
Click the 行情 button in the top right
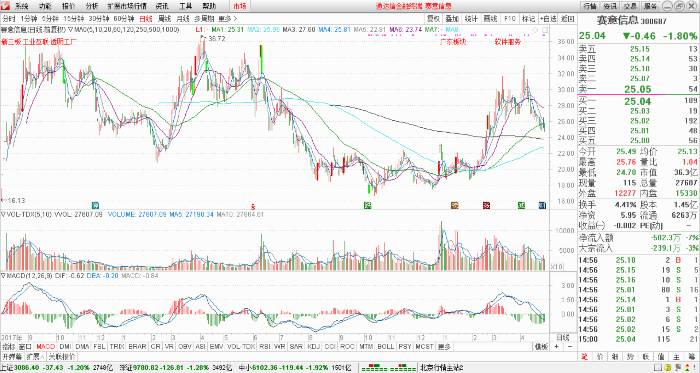pyautogui.click(x=590, y=6)
